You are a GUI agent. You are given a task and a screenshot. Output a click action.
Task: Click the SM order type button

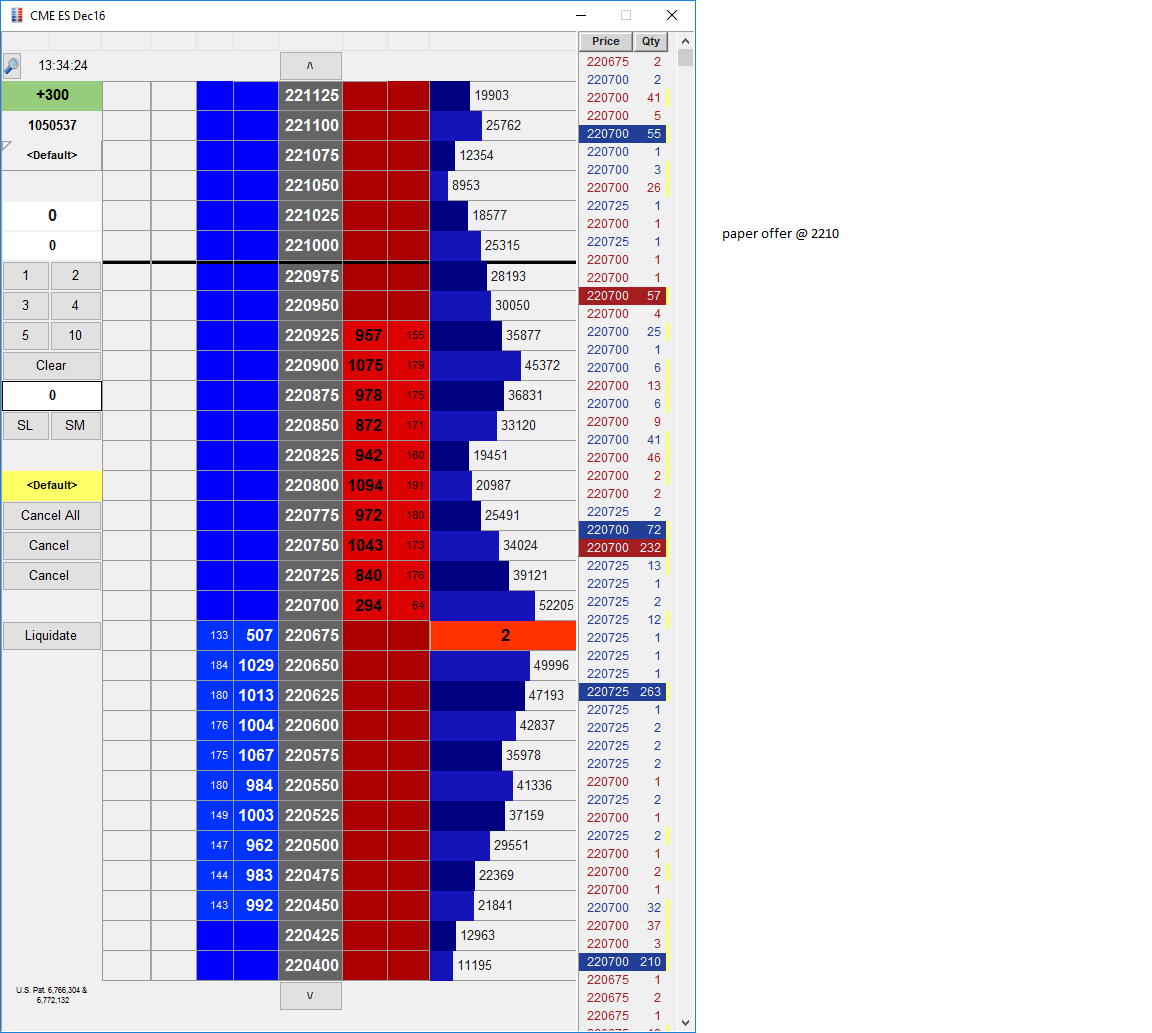coord(75,425)
